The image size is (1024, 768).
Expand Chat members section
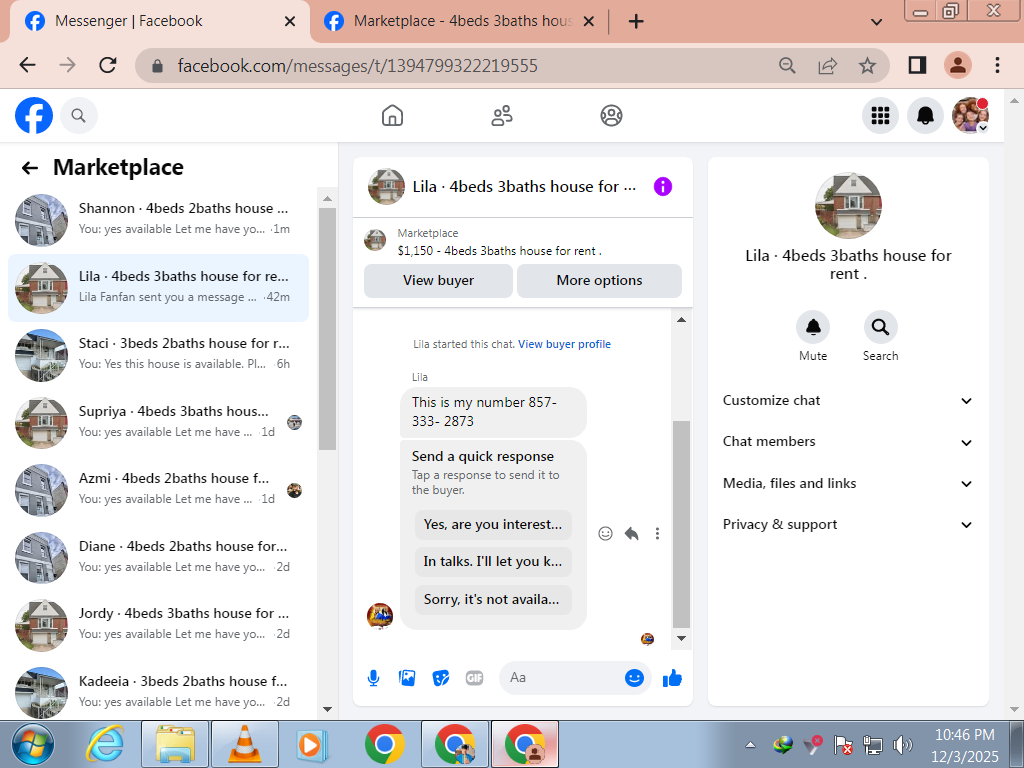tap(848, 442)
